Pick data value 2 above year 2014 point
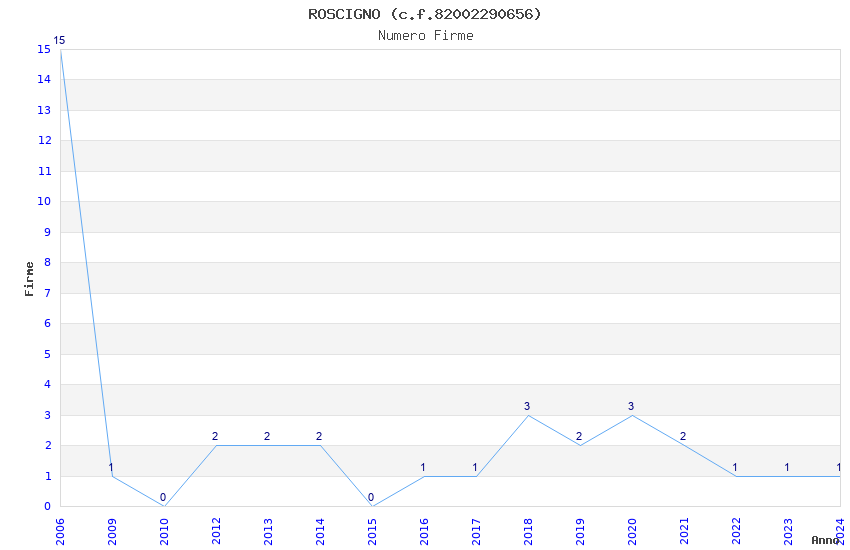The width and height of the screenshot is (850, 550). click(x=319, y=436)
